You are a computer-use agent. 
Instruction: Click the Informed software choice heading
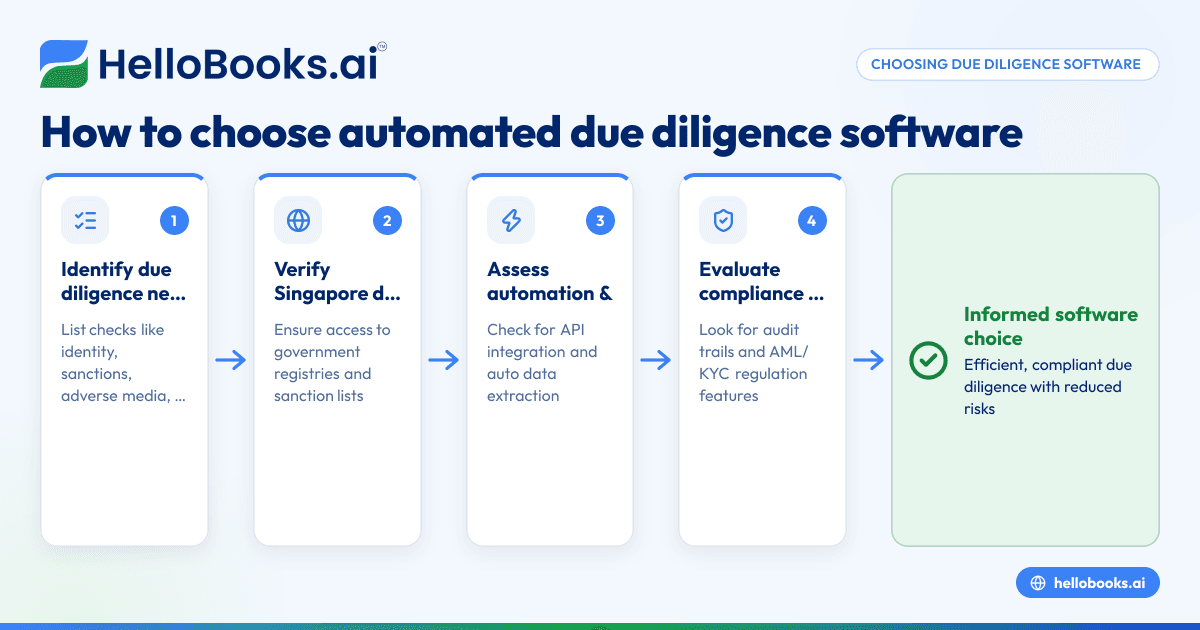(1050, 326)
